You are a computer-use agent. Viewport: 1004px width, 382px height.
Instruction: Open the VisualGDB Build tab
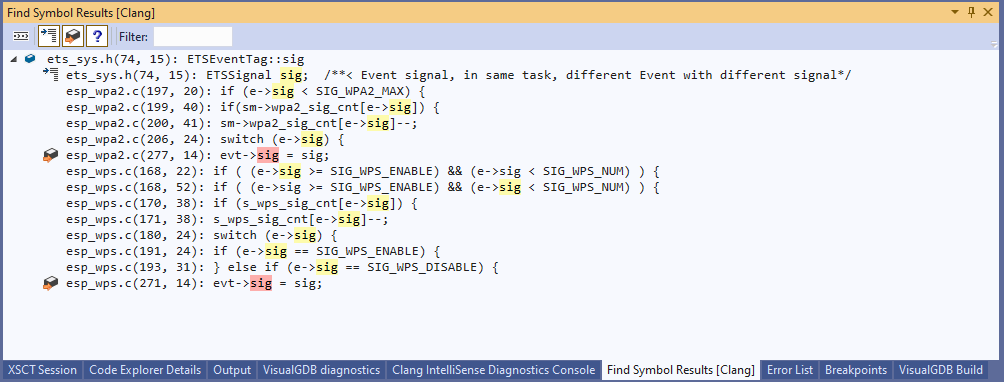click(x=941, y=370)
